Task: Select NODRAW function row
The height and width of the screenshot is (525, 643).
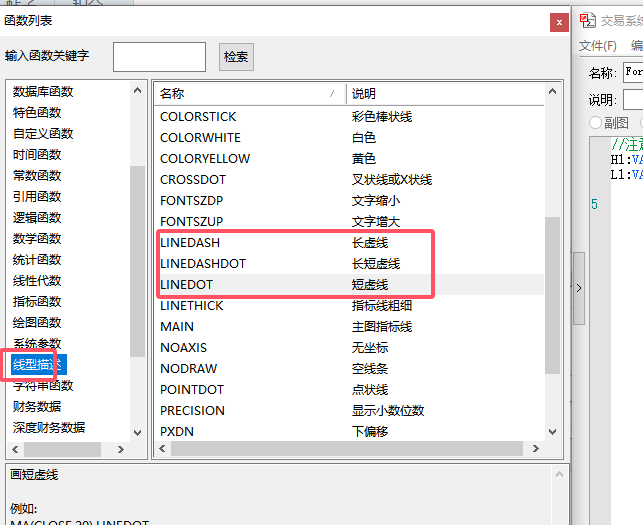Action: point(349,368)
